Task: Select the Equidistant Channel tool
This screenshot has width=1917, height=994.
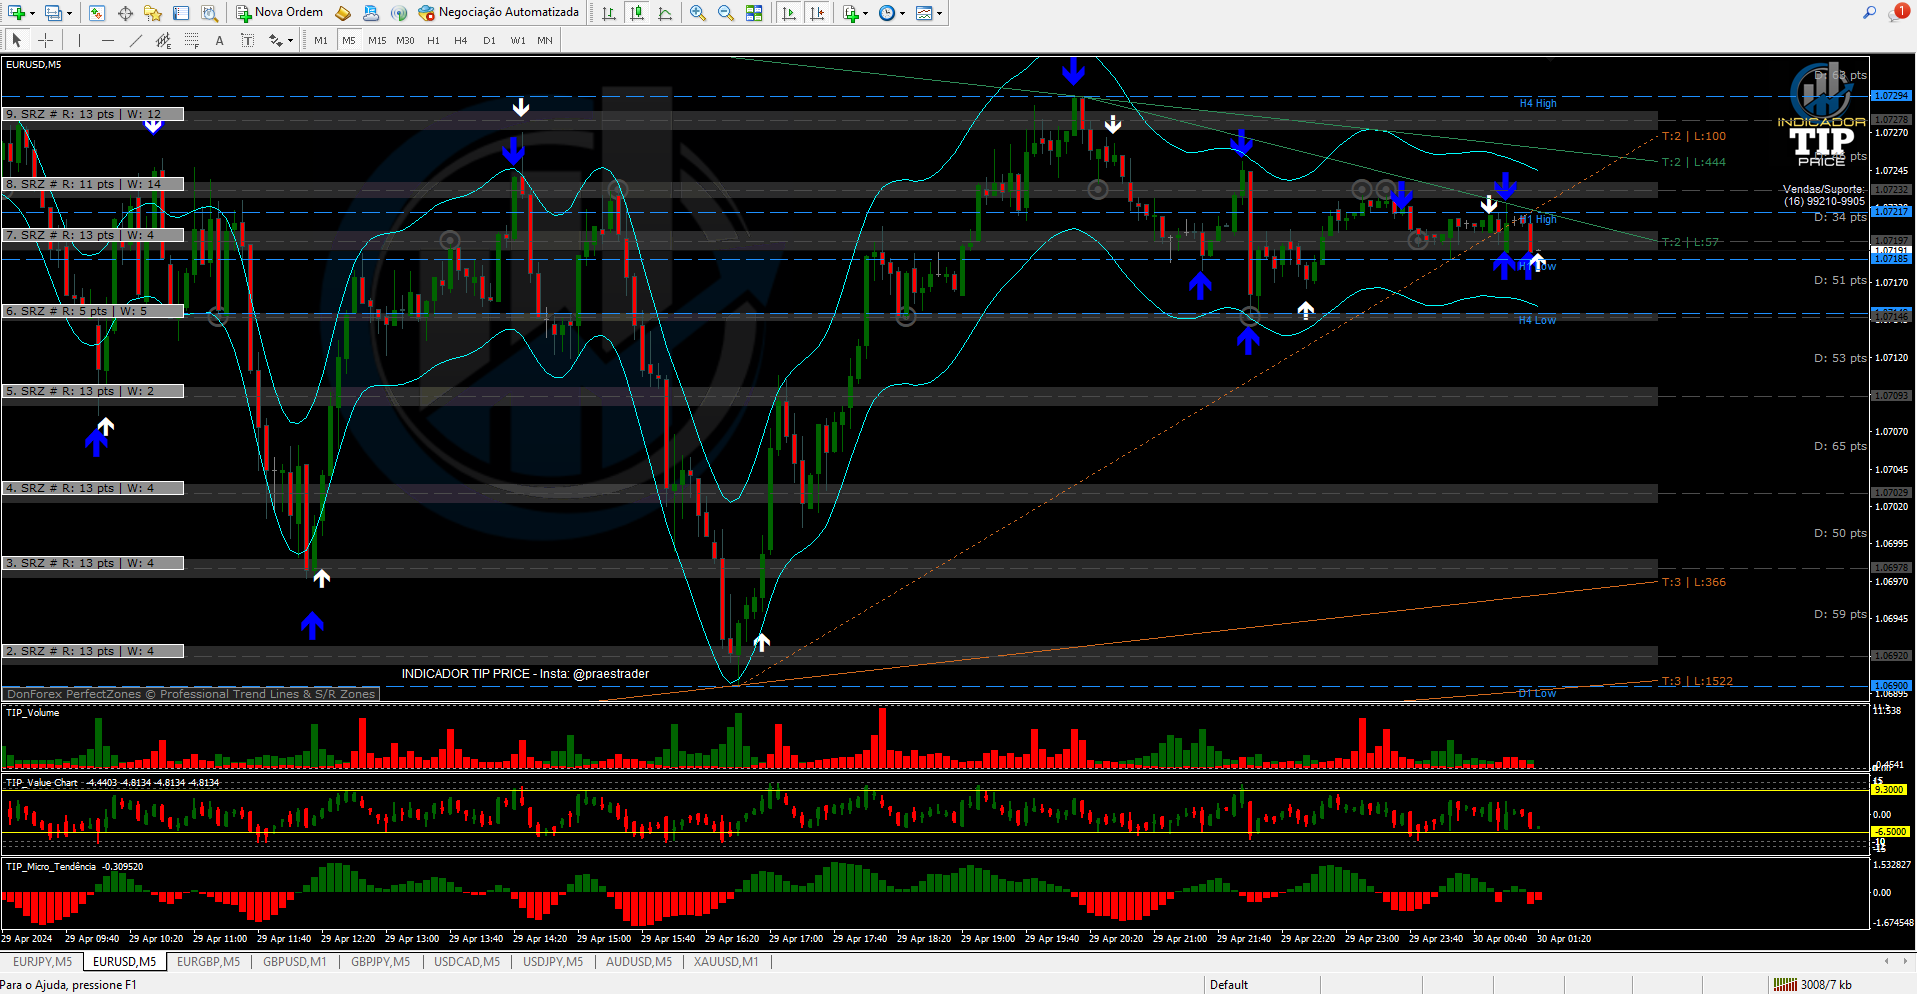Action: [164, 41]
